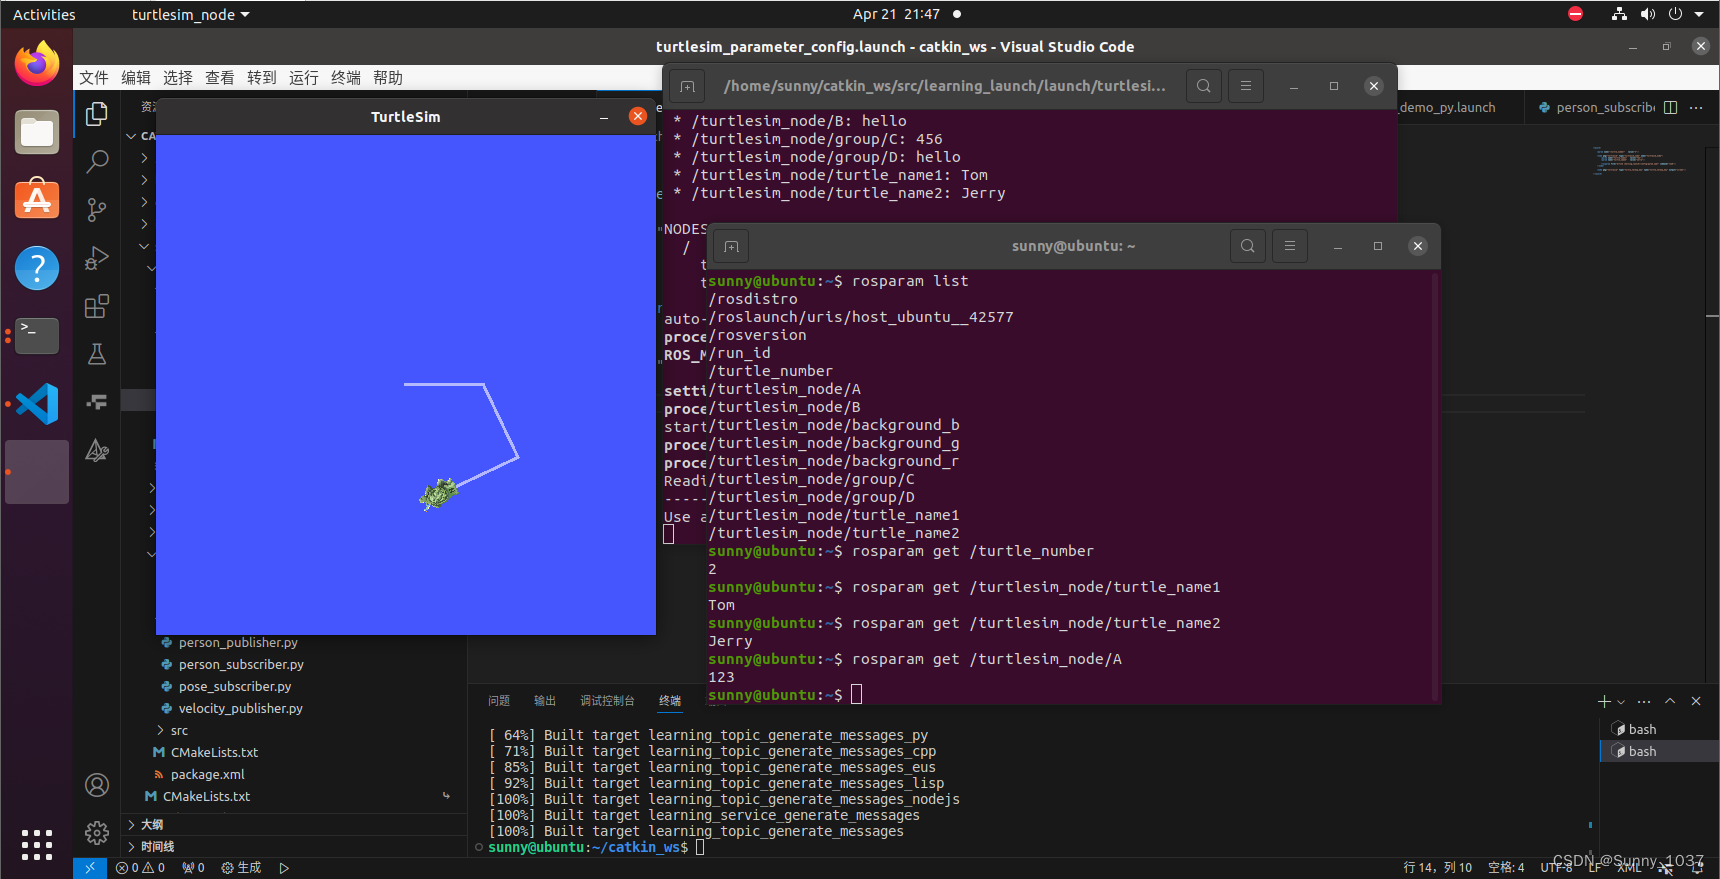
Task: Open the Explorer view in VS Code
Action: [x=97, y=114]
